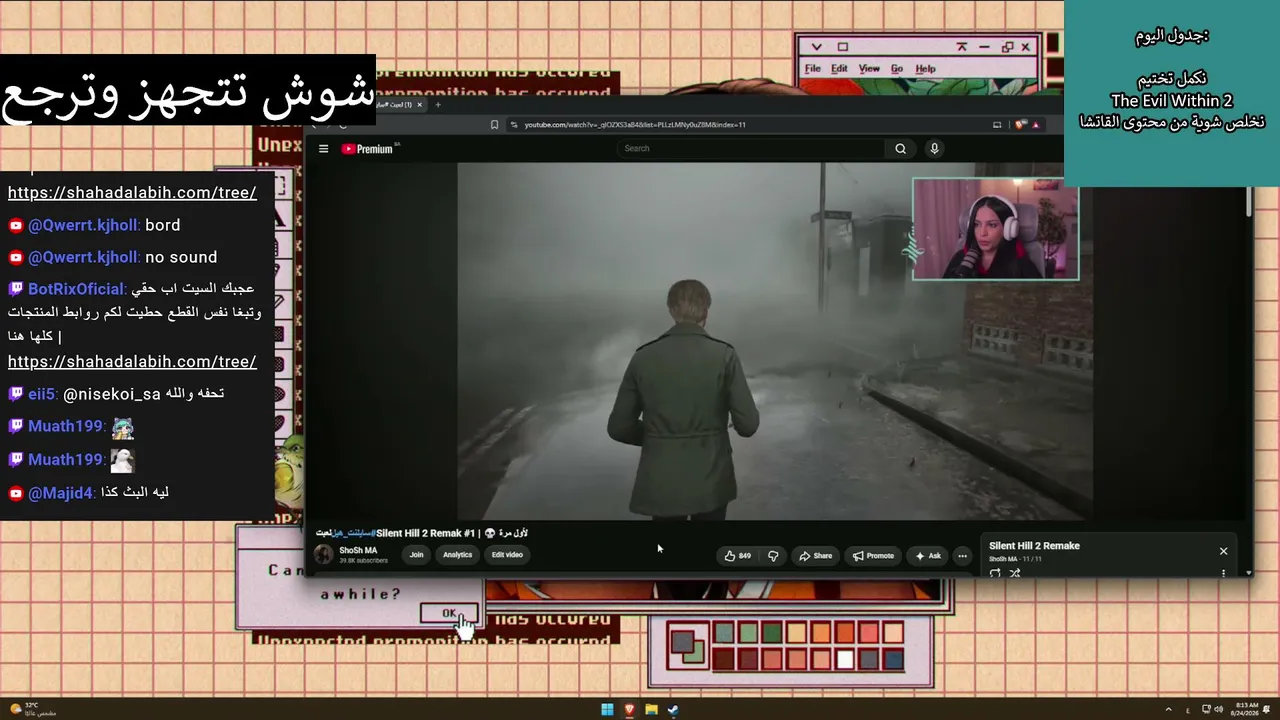Screen dimensions: 1280x720
Task: Focus the YouTube search box
Action: pyautogui.click(x=750, y=149)
